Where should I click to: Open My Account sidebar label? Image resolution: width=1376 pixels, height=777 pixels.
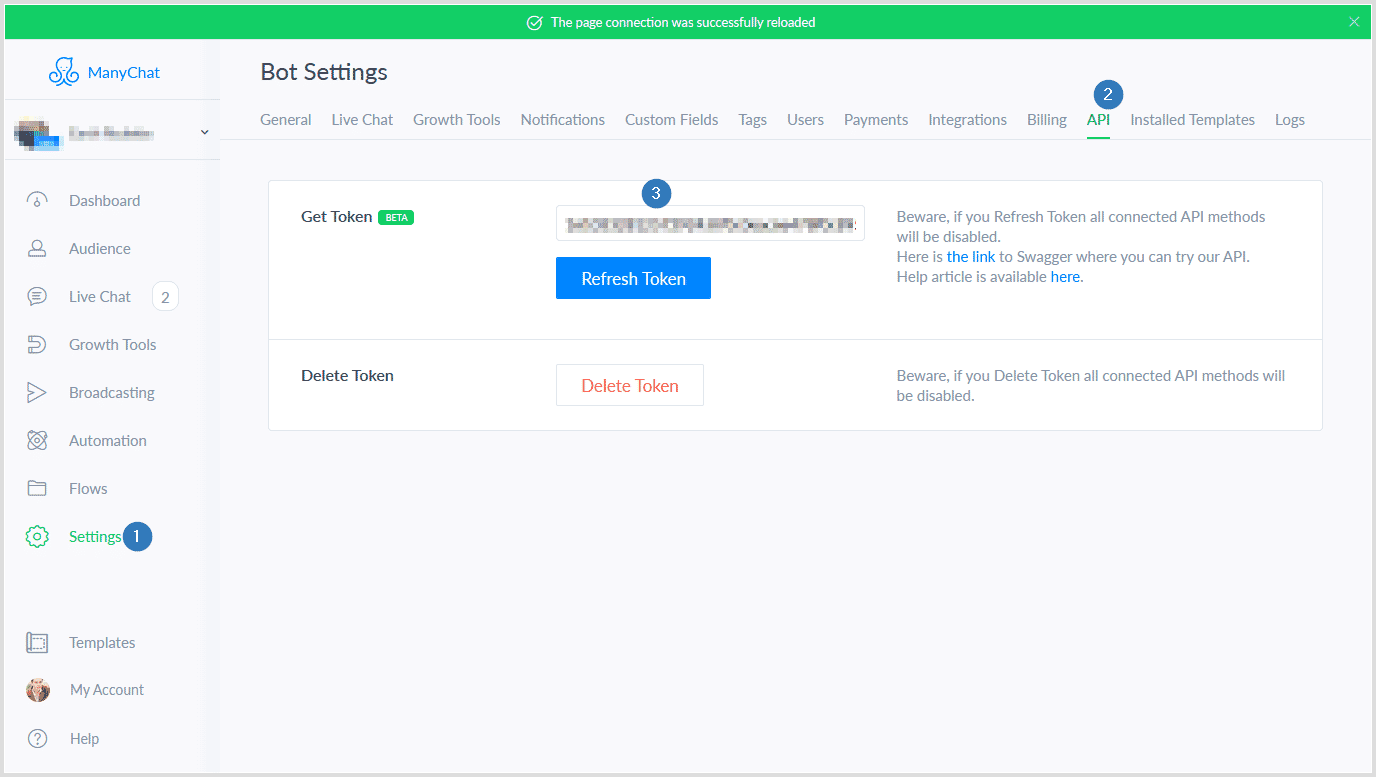click(107, 690)
